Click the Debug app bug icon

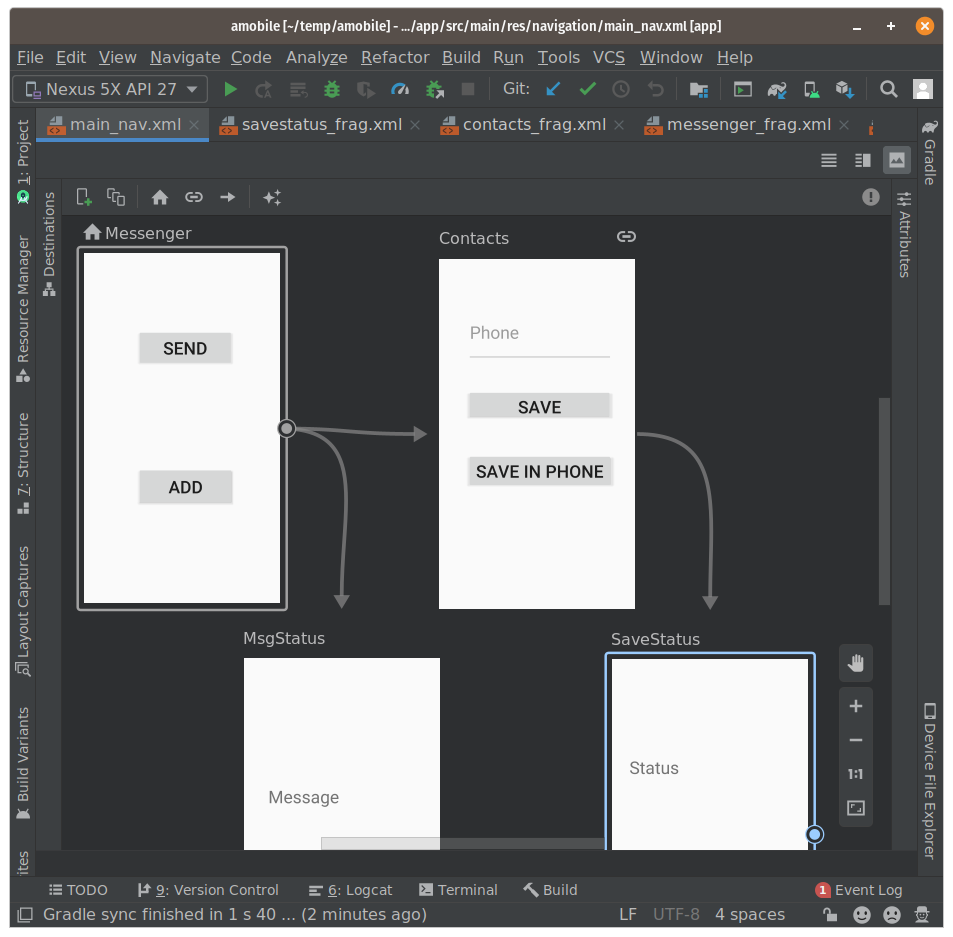coord(332,89)
